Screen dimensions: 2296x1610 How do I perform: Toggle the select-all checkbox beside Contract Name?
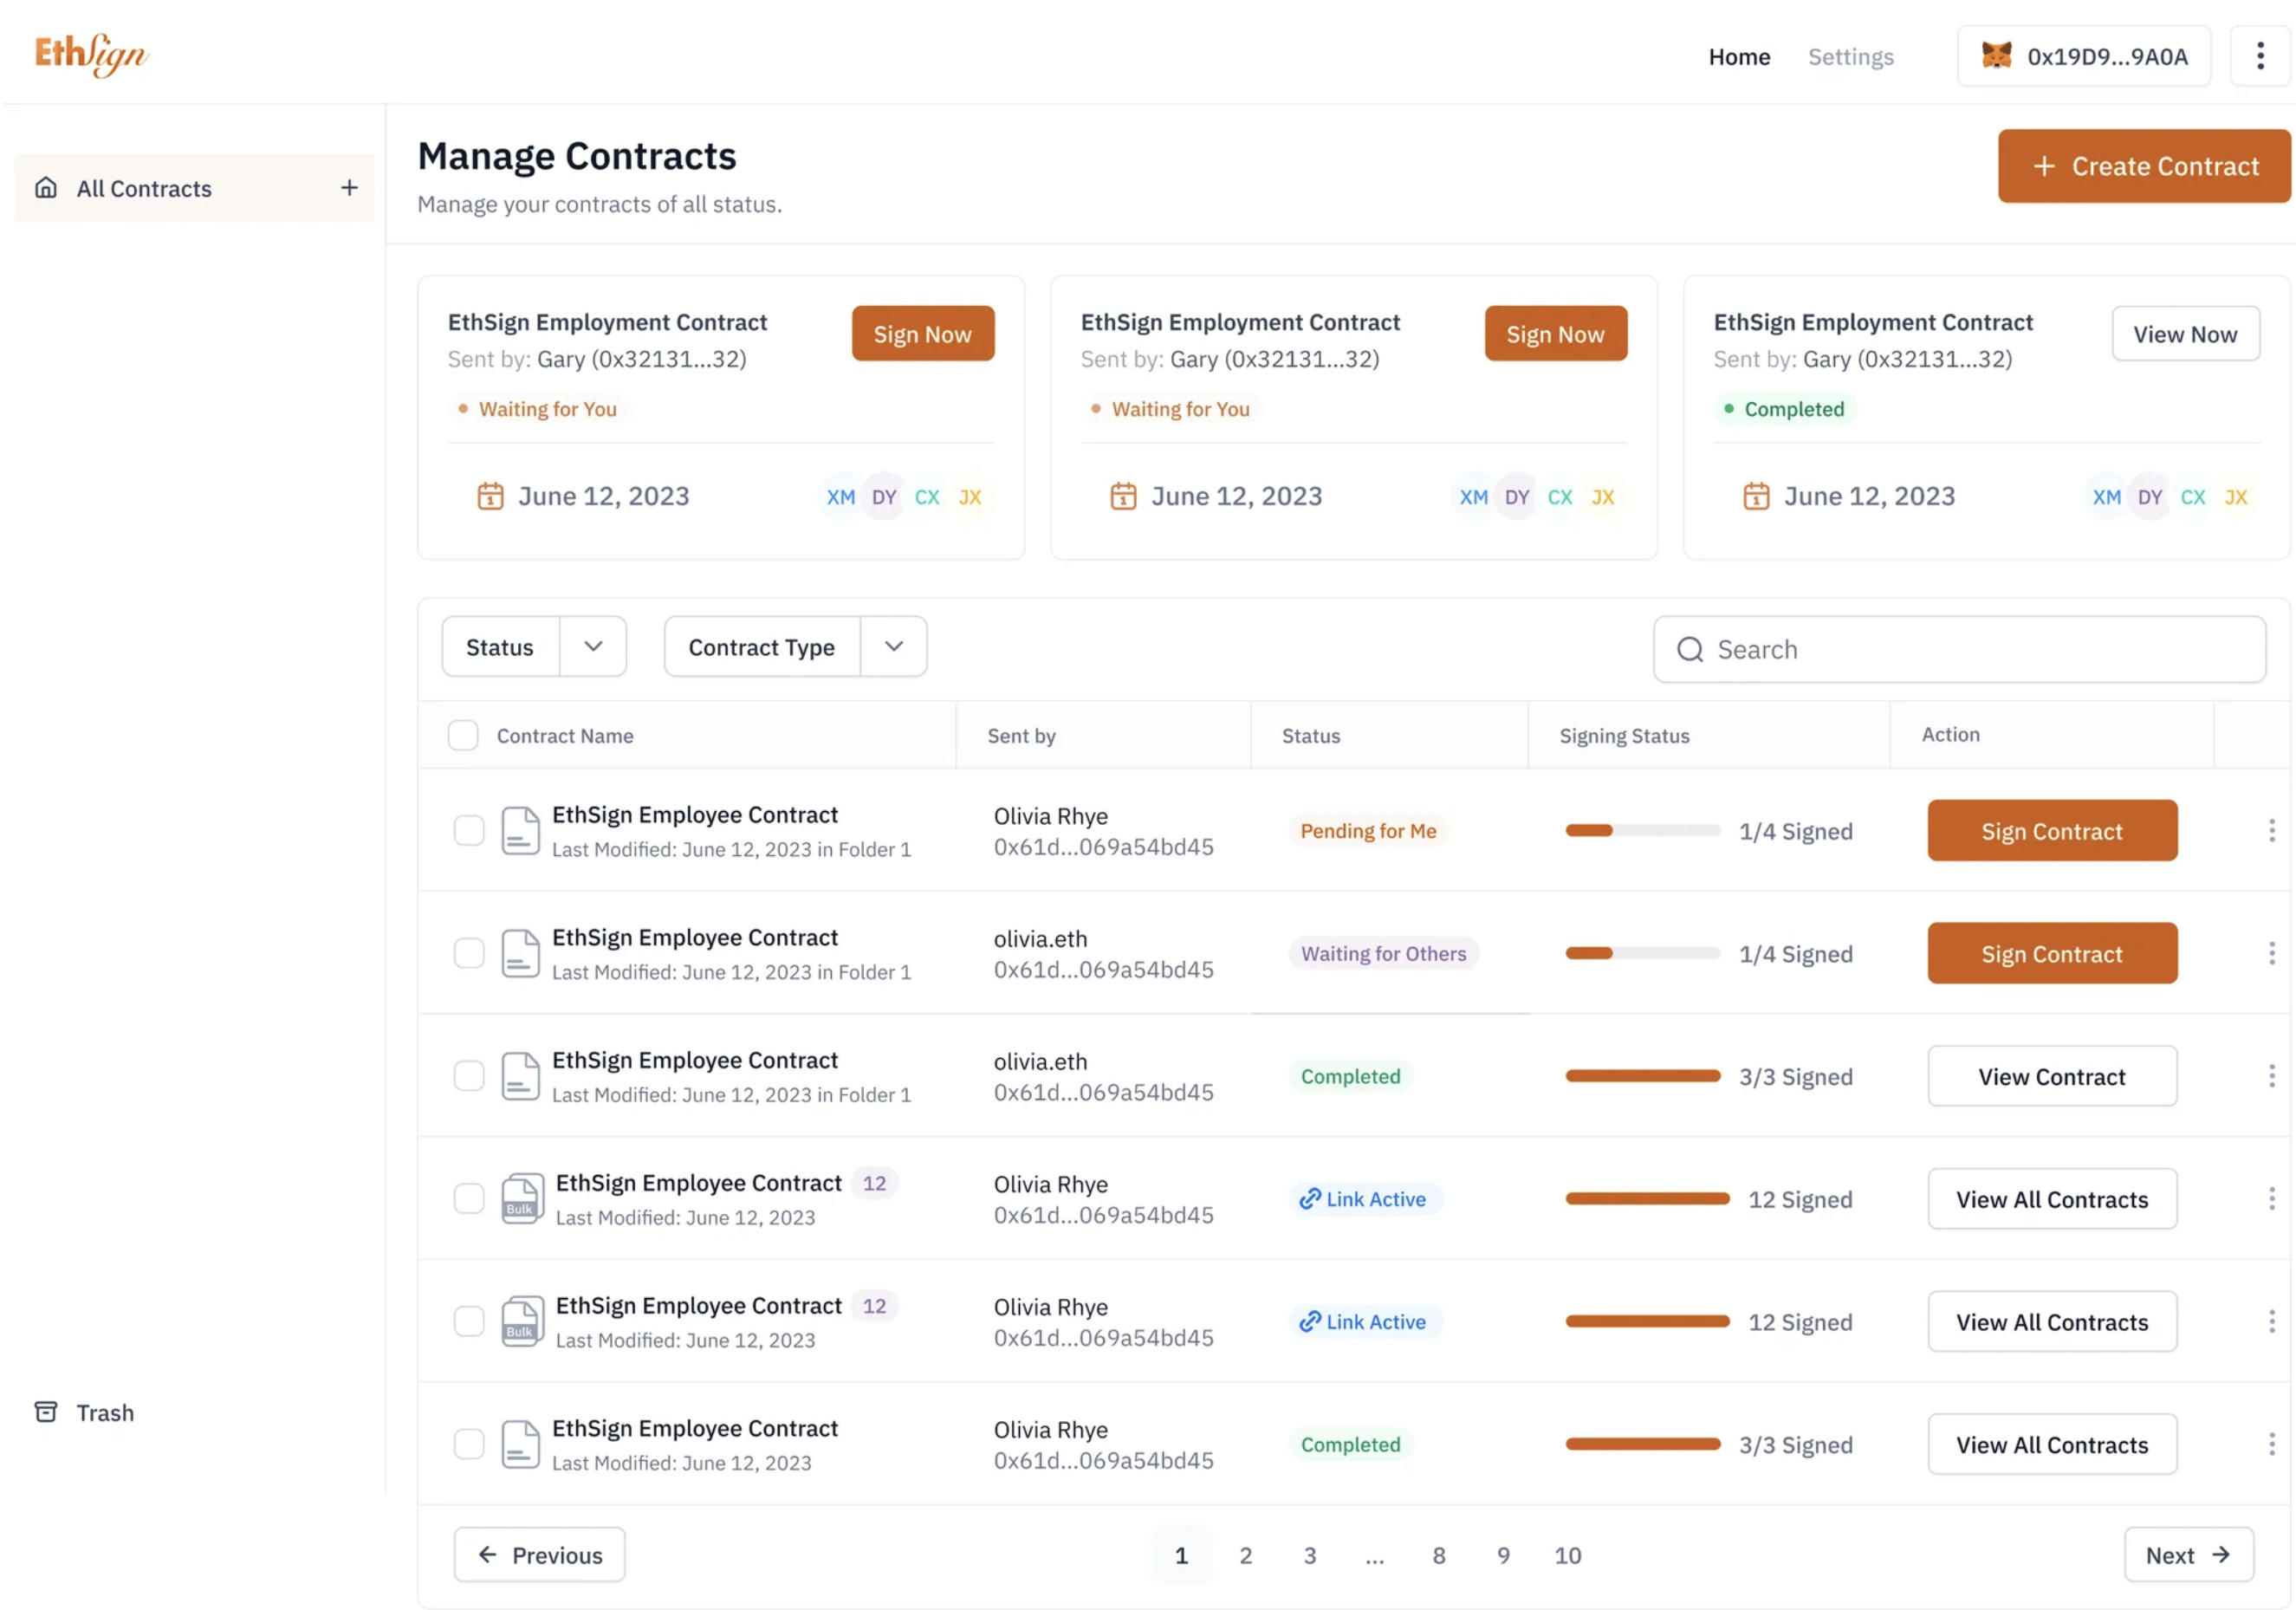(x=463, y=735)
